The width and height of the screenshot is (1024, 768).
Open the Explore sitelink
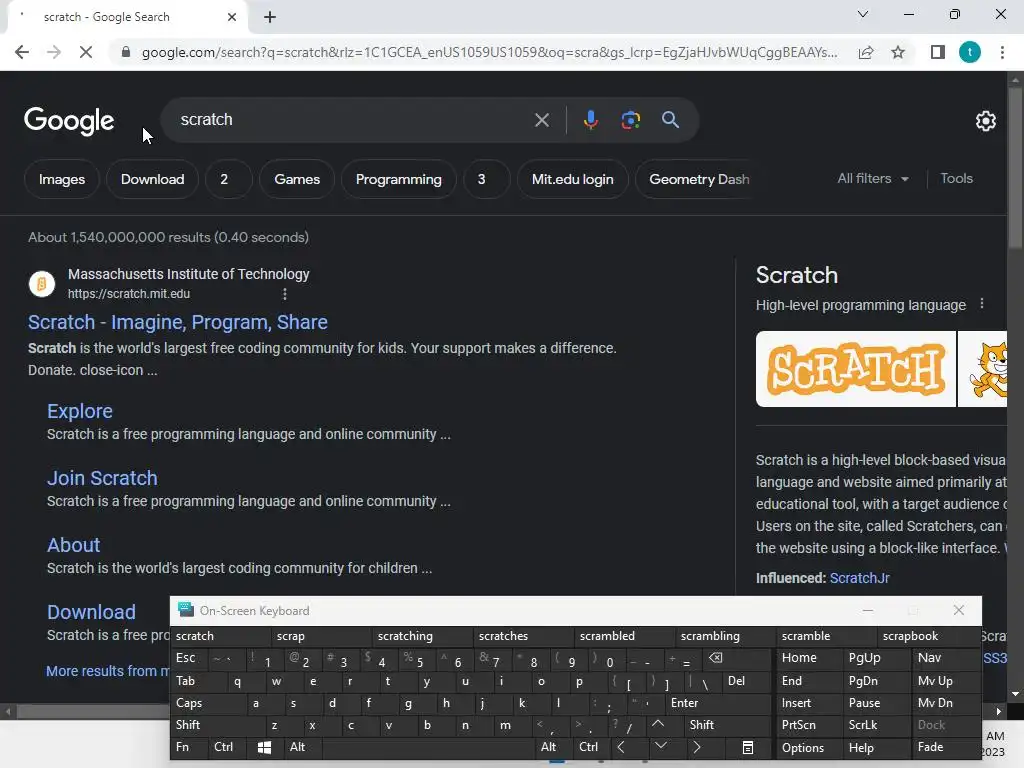pos(80,411)
